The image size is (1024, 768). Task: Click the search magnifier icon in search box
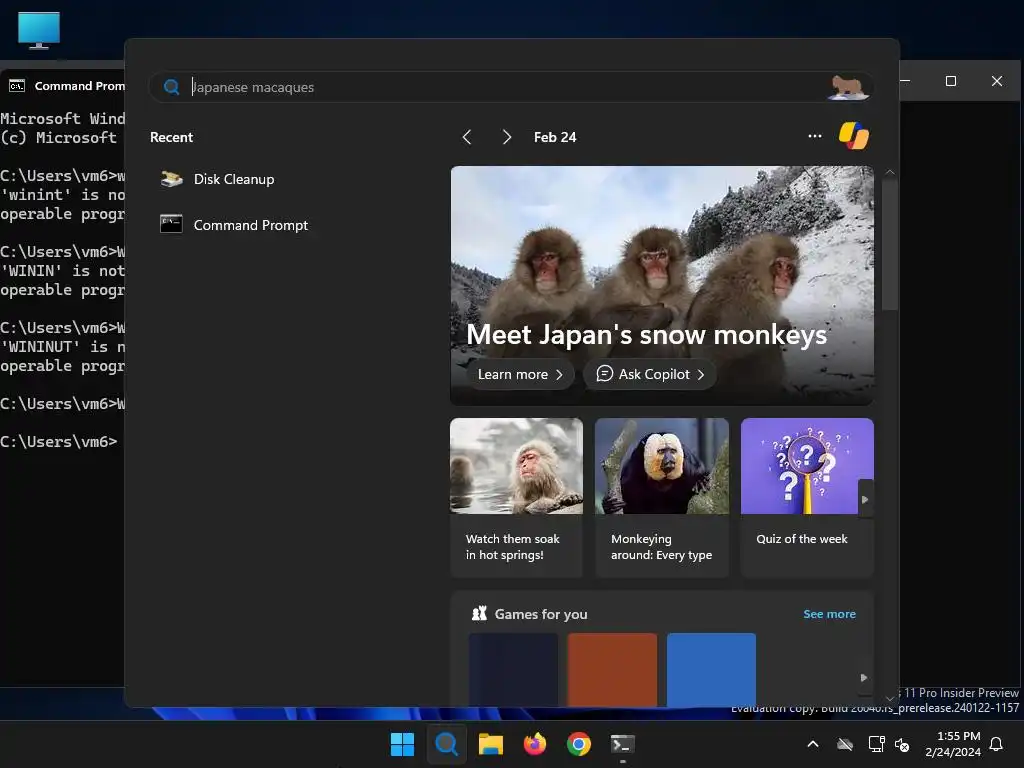pos(172,87)
